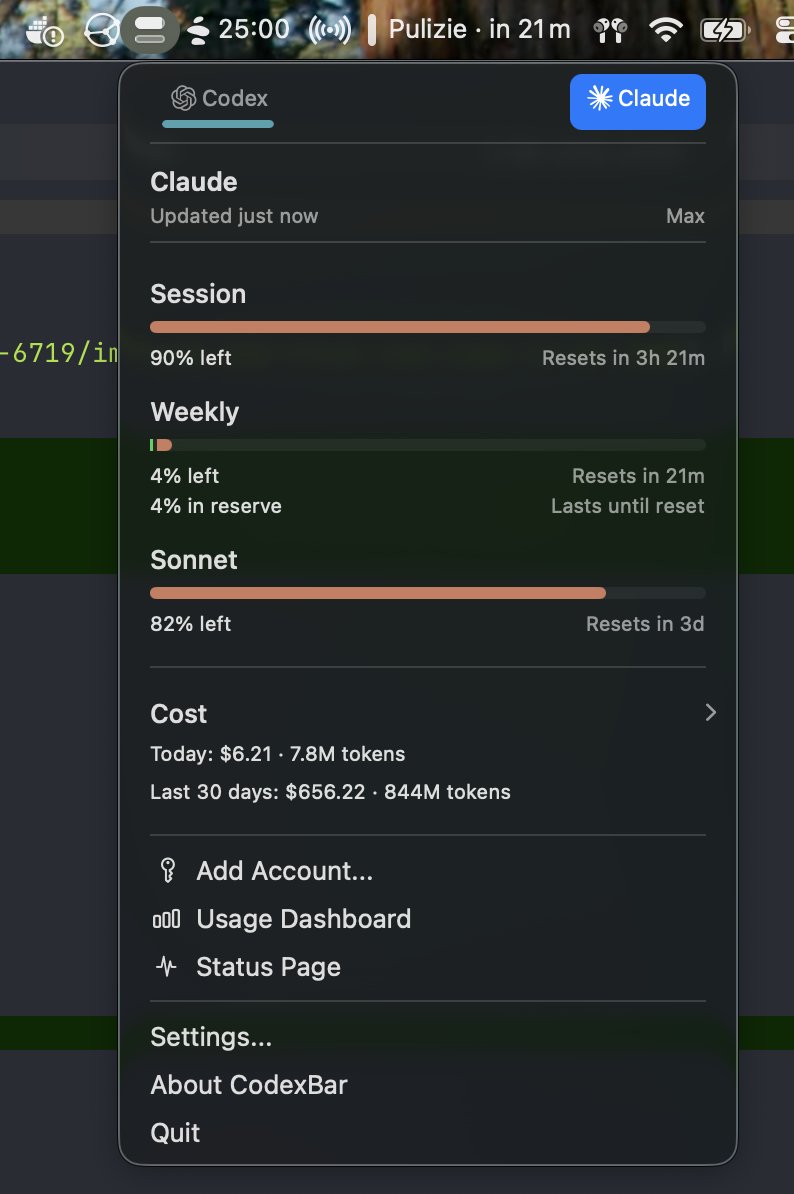
Task: Select About CodexBar
Action: (x=249, y=1085)
